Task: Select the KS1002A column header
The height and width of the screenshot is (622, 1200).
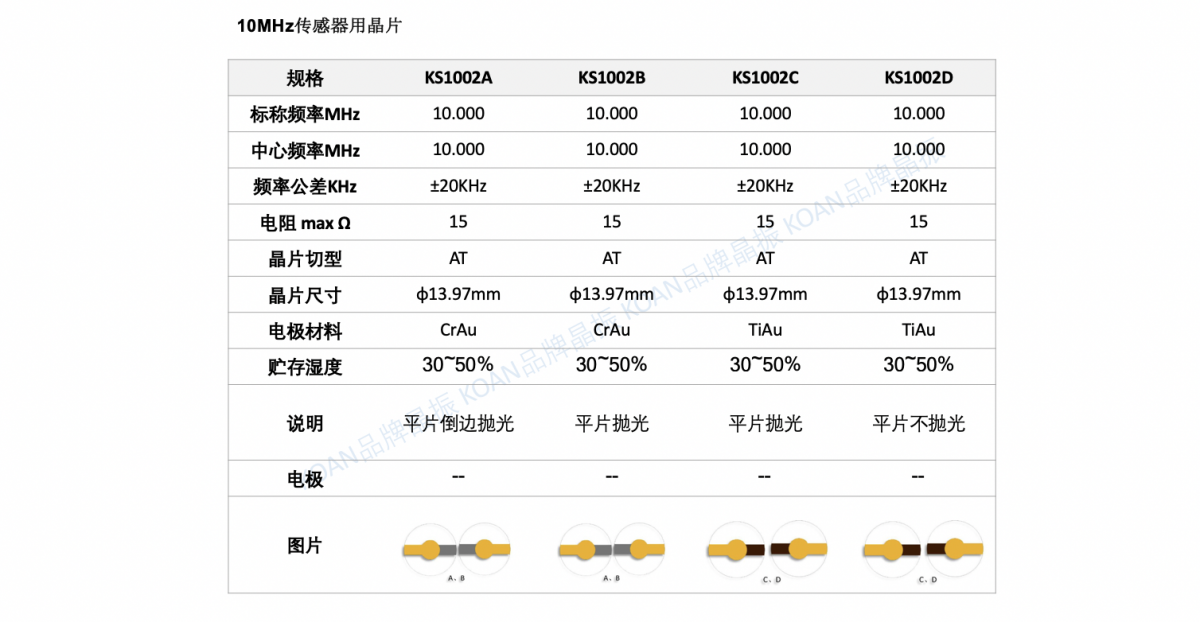Action: tap(458, 78)
